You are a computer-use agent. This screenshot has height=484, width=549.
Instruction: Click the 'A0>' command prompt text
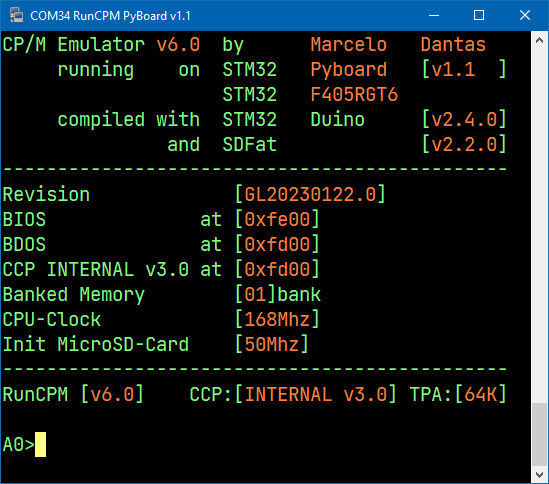click(19, 445)
